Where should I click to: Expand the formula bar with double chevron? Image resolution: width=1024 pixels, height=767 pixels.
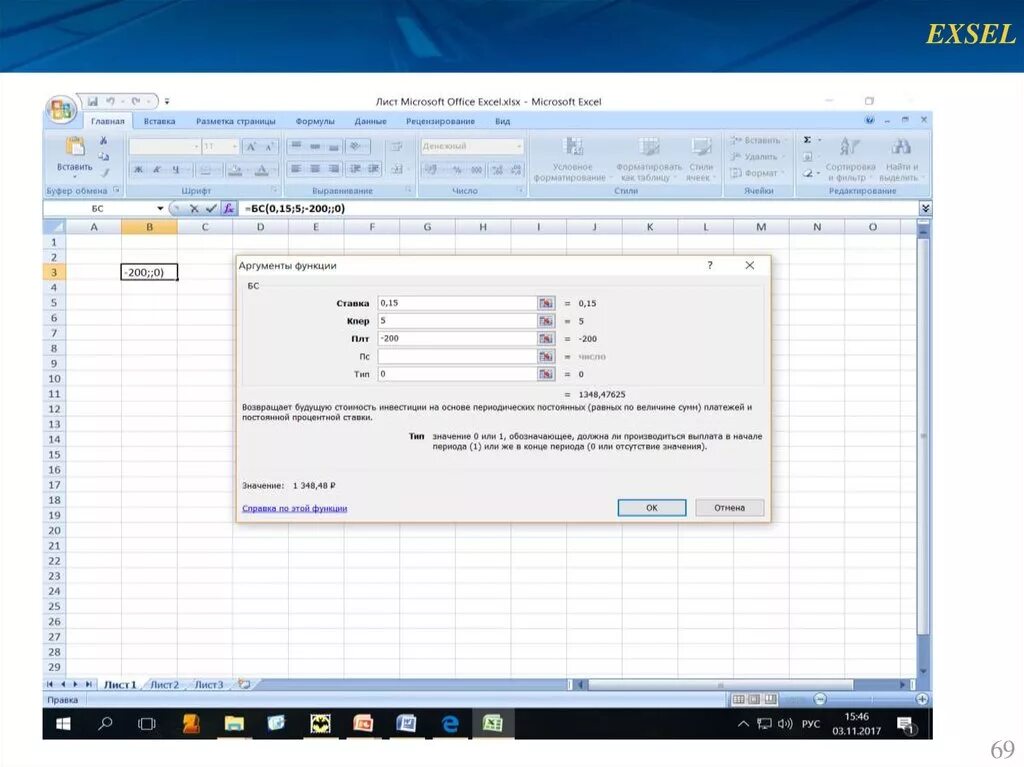pyautogui.click(x=925, y=208)
